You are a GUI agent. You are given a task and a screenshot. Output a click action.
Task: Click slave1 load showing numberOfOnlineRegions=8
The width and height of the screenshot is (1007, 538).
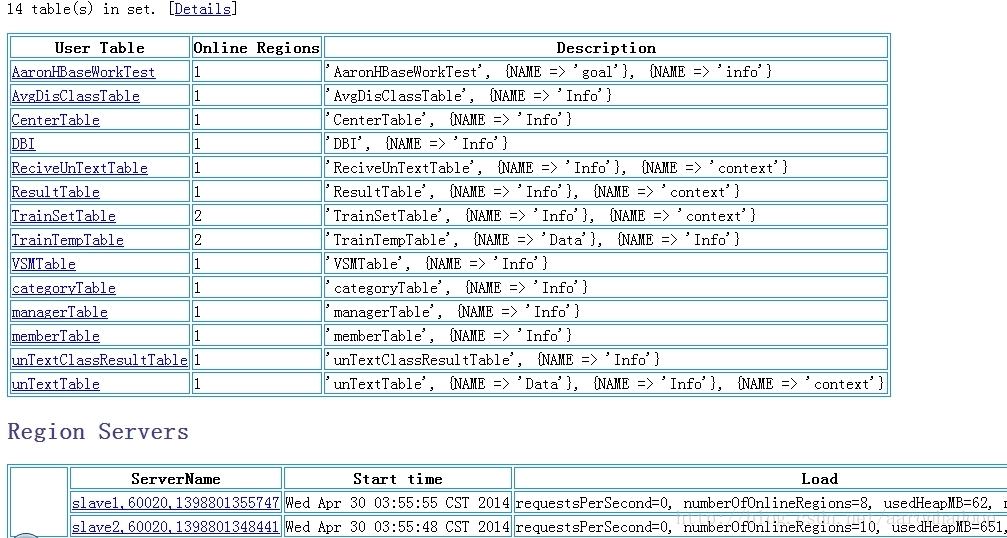click(760, 503)
